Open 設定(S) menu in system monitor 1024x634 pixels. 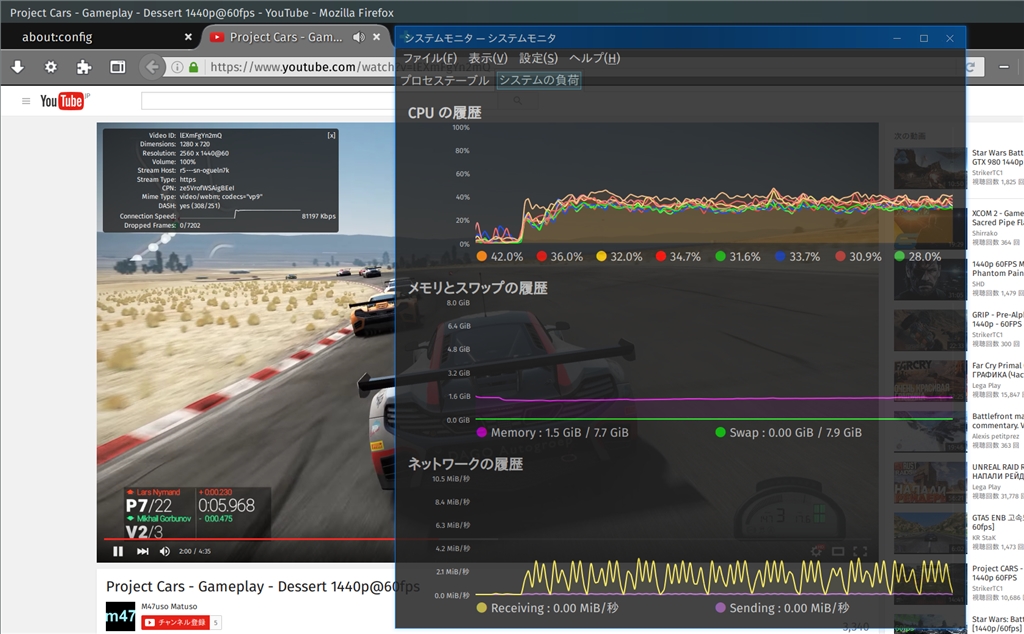pos(538,58)
